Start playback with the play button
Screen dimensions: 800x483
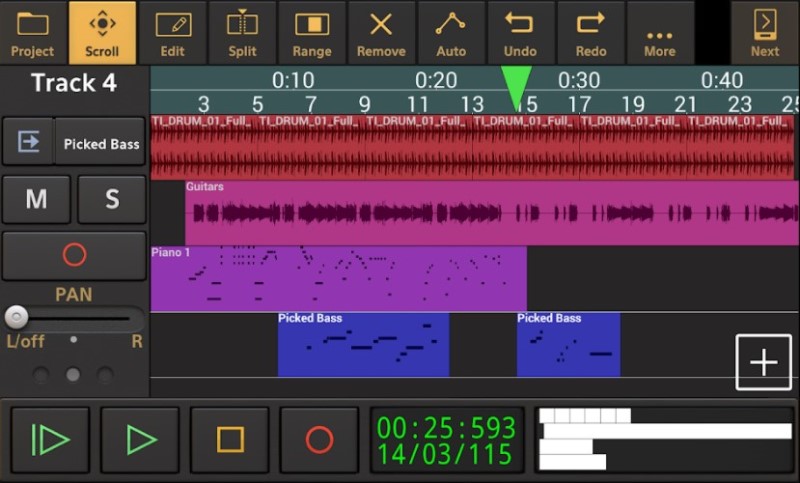pos(140,440)
